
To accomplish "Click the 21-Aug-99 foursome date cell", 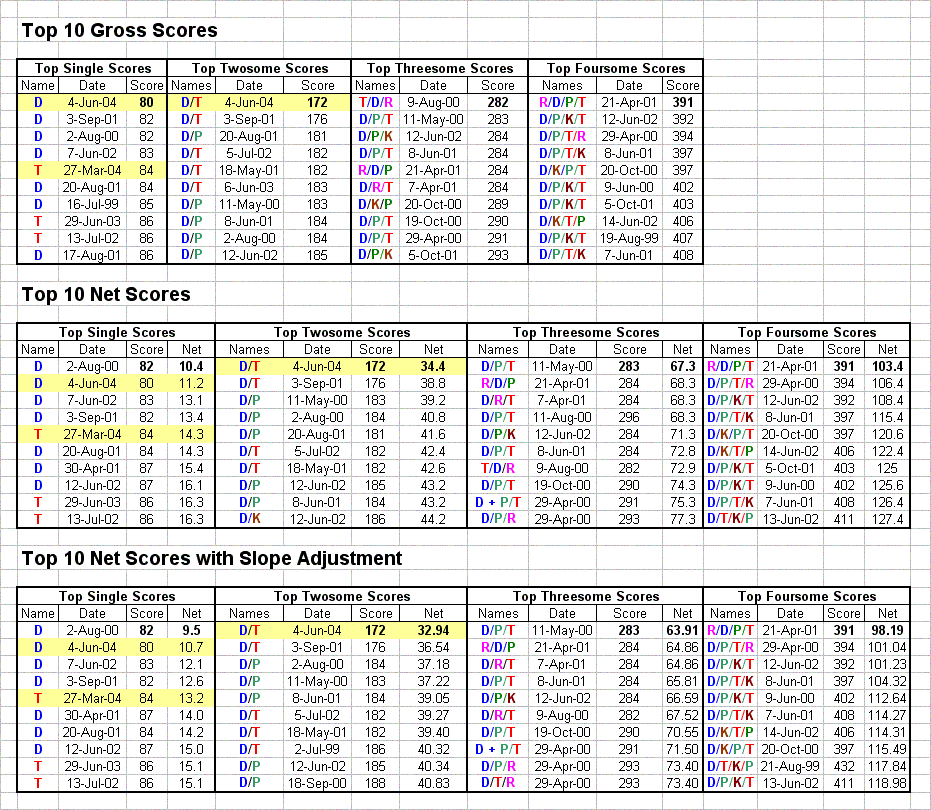I will [x=790, y=766].
